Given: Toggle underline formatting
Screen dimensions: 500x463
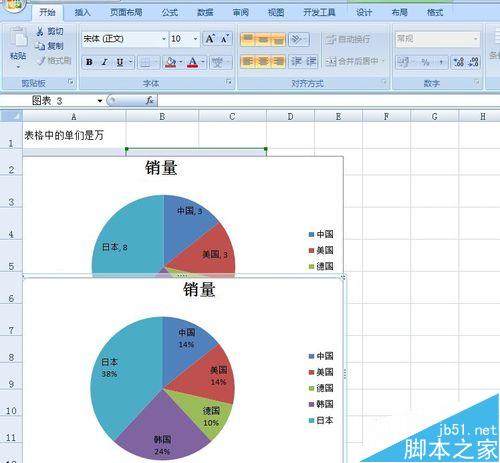Looking at the screenshot, I should pyautogui.click(x=120, y=62).
